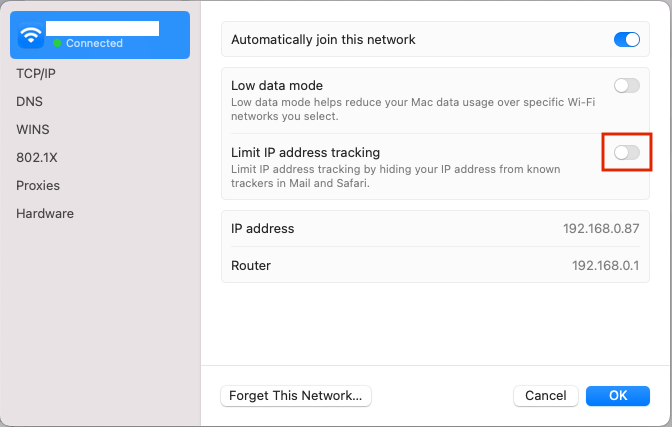Switch to the DNS tab
The image size is (672, 427).
pyautogui.click(x=29, y=101)
